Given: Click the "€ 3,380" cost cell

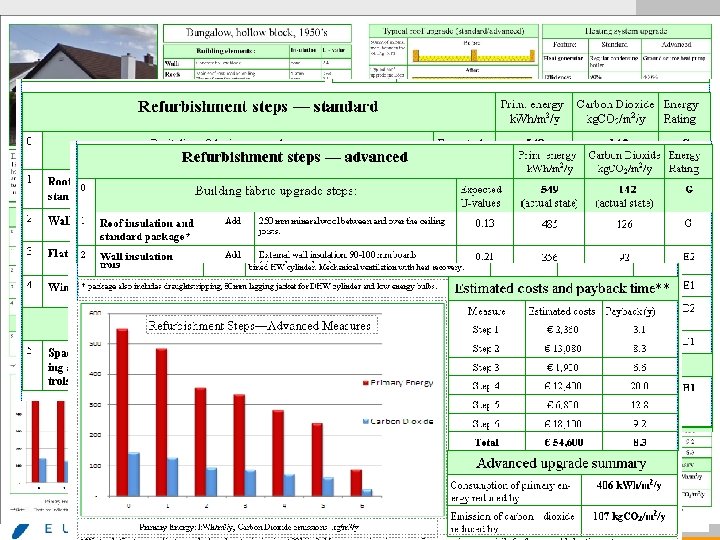Looking at the screenshot, I should [x=562, y=330].
